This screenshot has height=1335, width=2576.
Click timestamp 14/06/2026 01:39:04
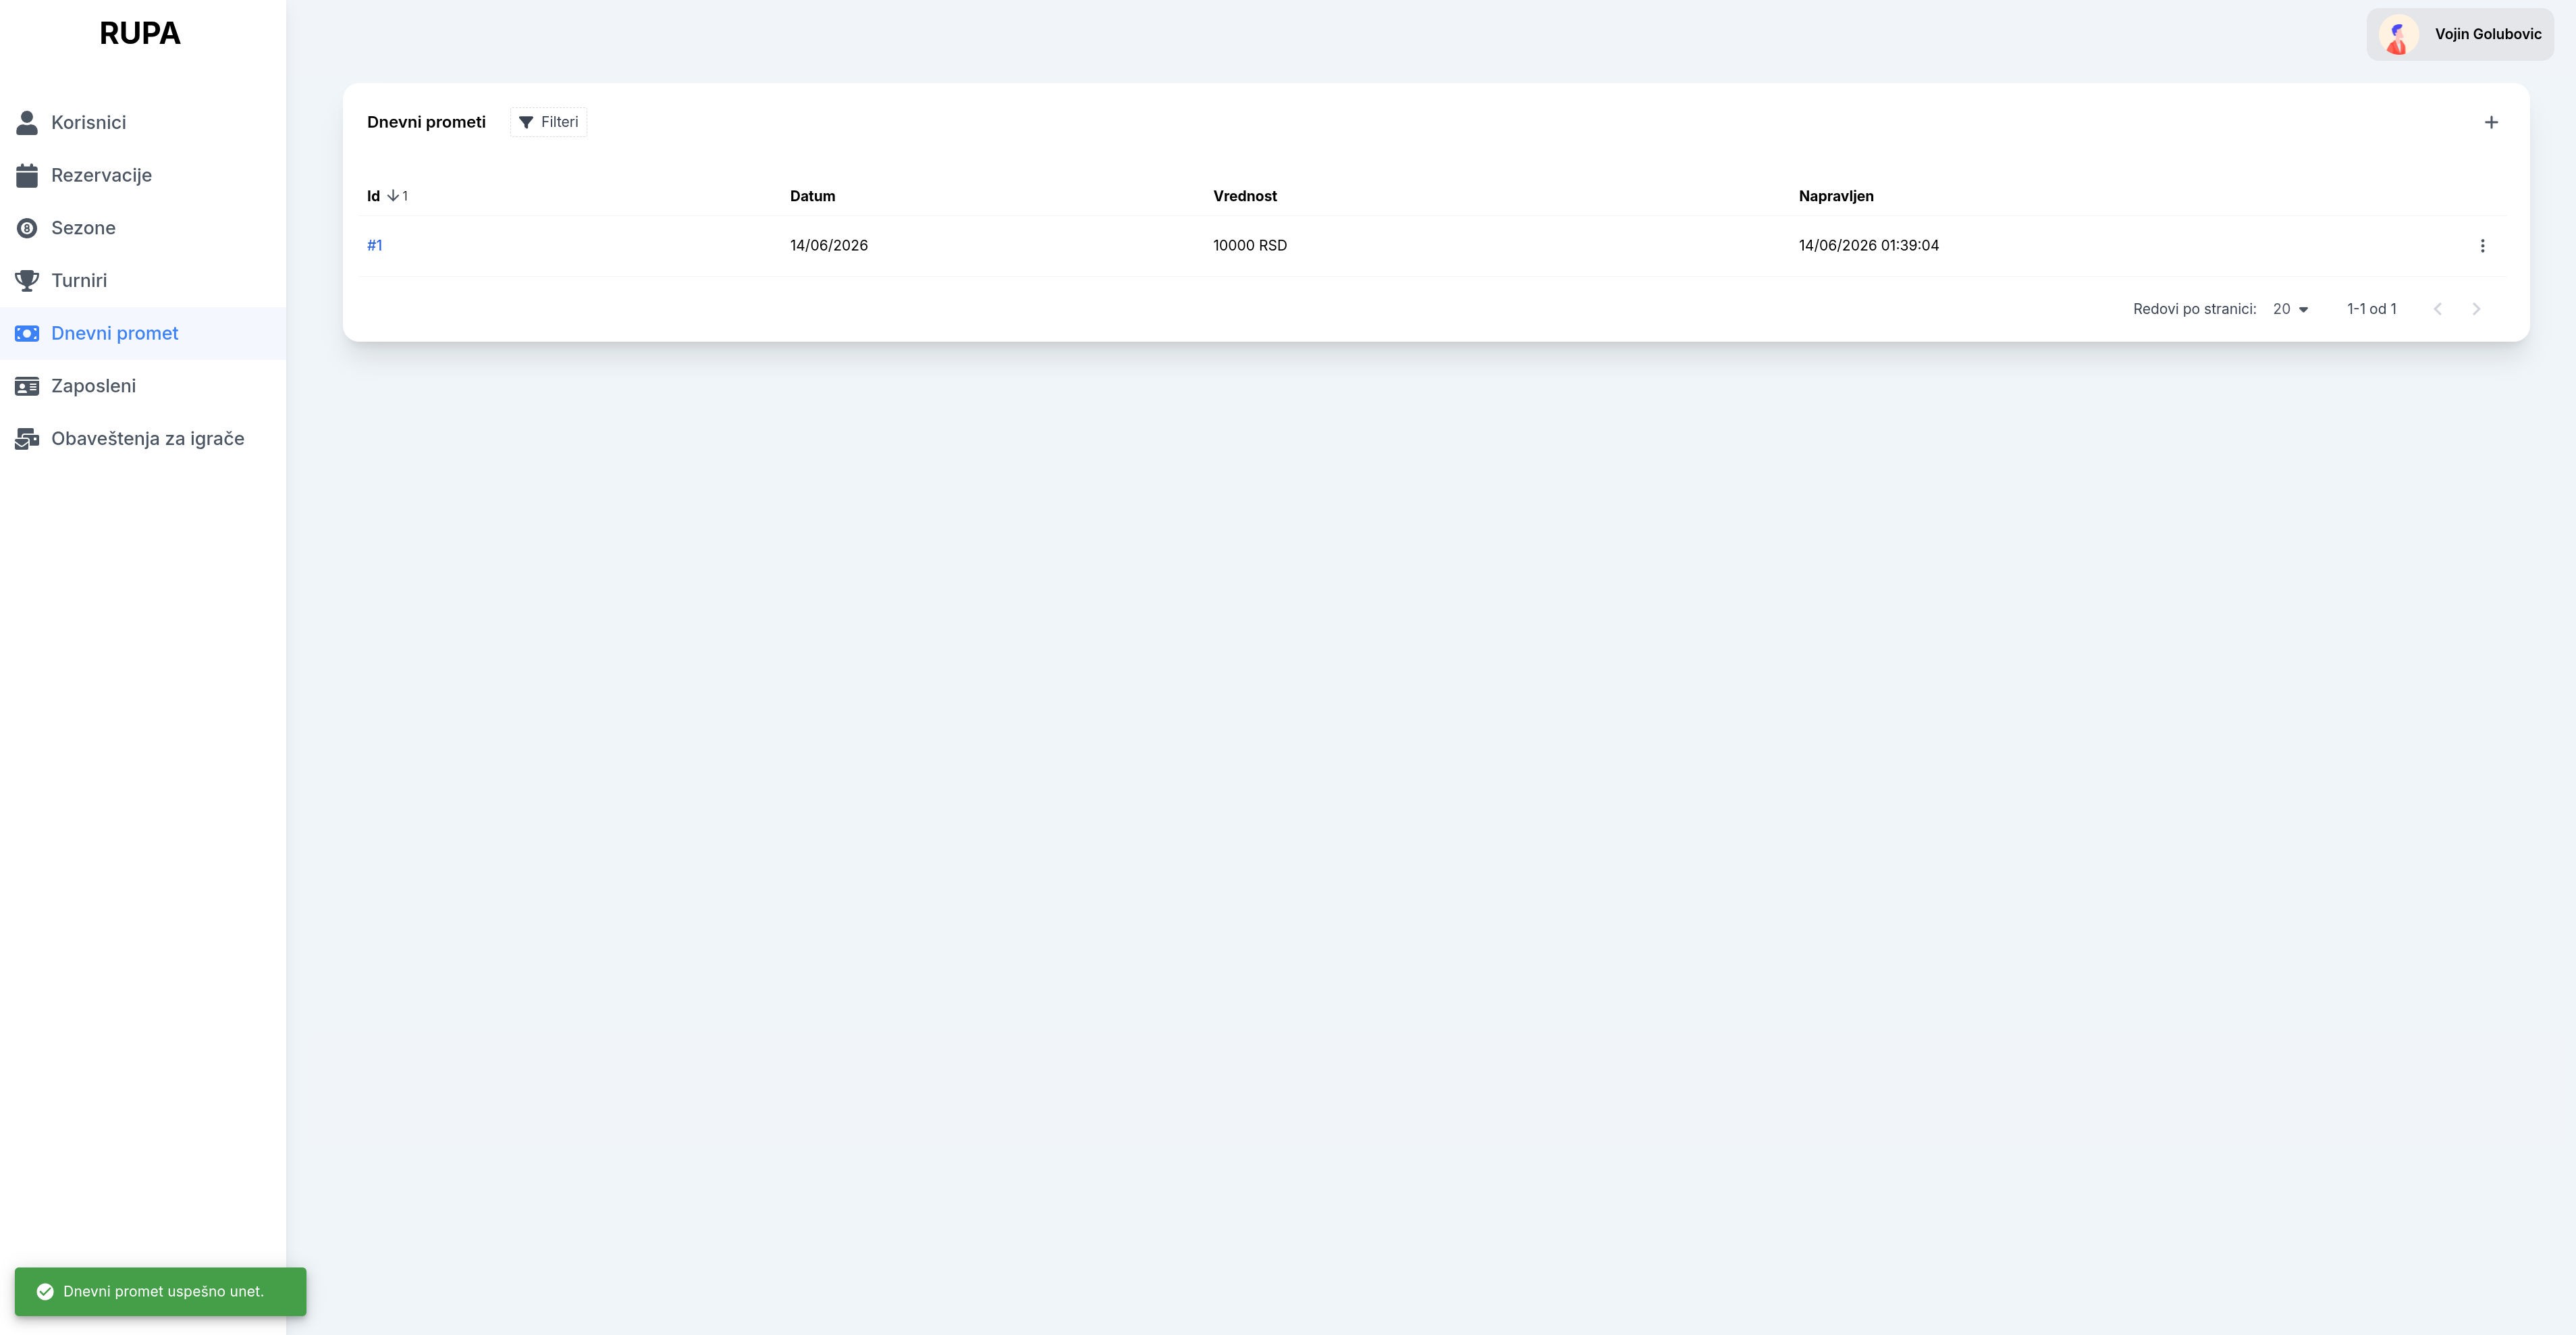pyautogui.click(x=1868, y=246)
